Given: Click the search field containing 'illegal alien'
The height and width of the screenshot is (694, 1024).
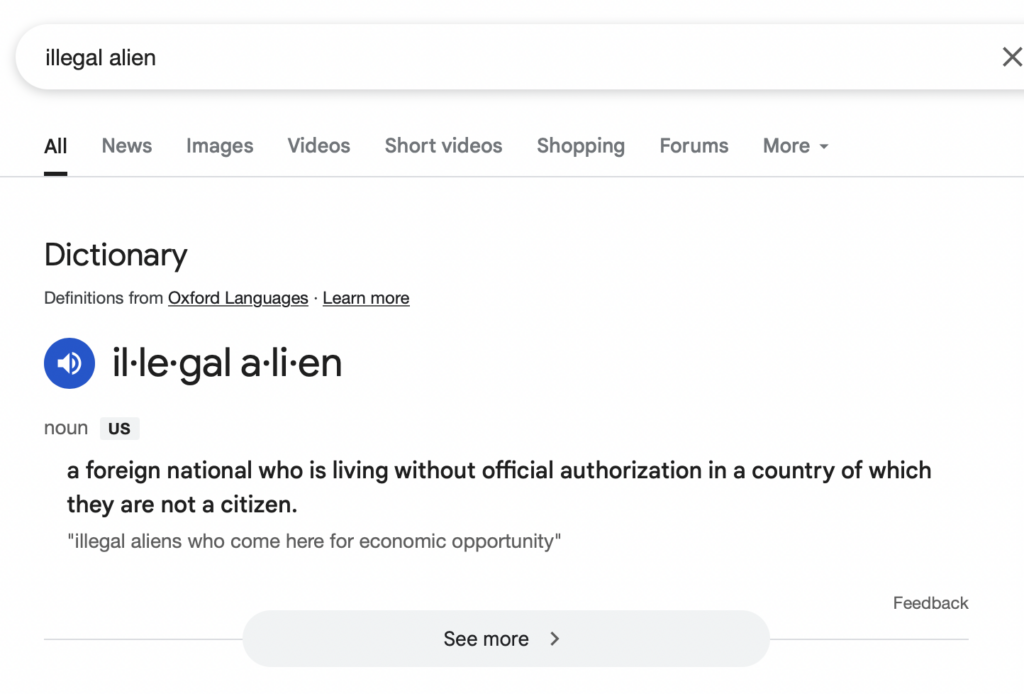Looking at the screenshot, I should (509, 57).
